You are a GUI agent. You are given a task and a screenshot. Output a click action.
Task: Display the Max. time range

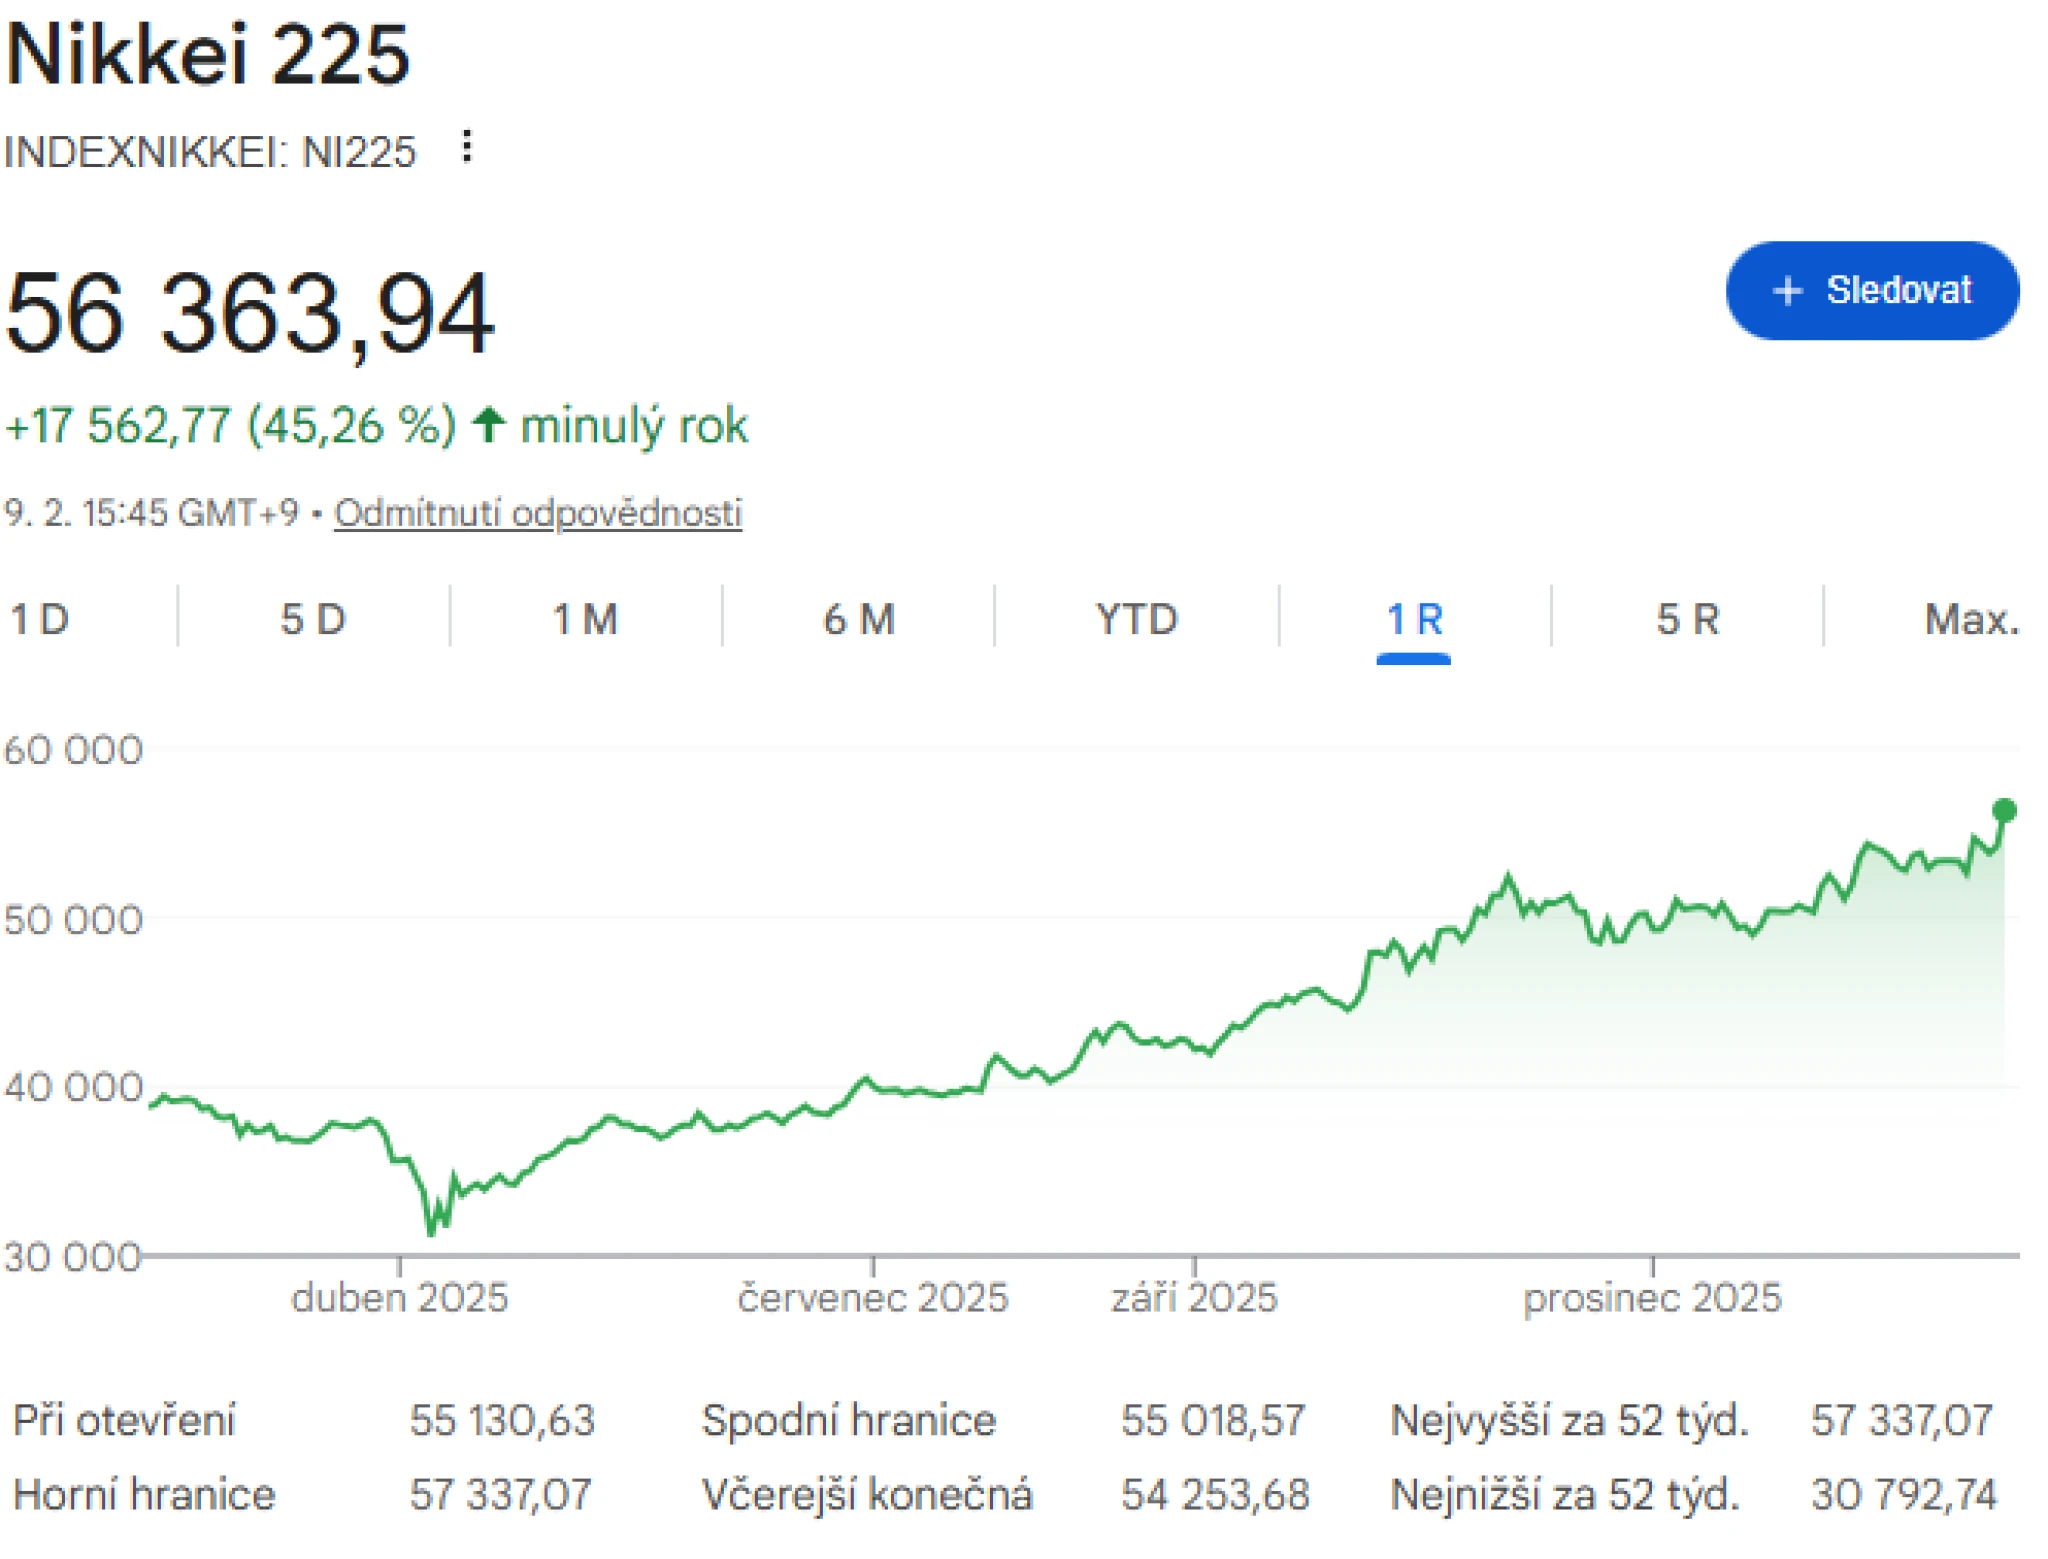1971,619
